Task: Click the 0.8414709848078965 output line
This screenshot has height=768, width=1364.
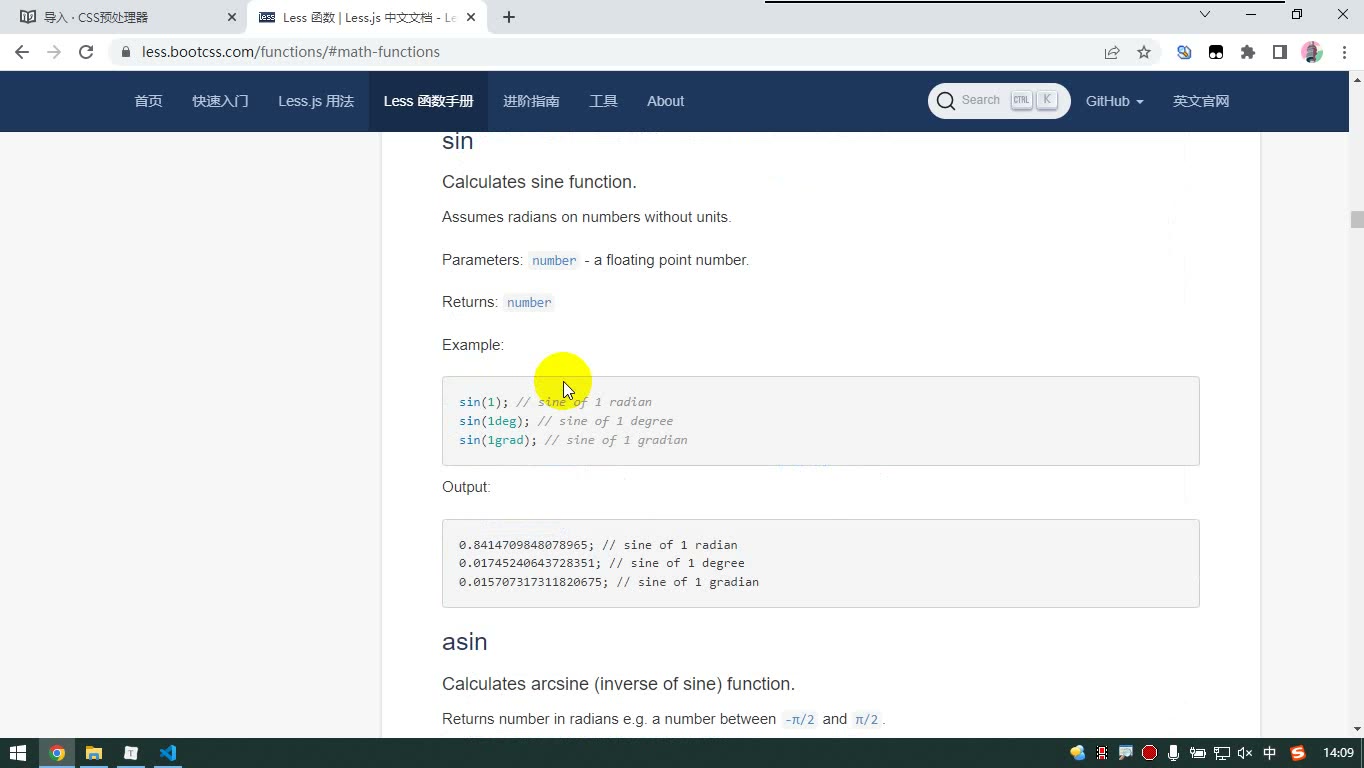Action: pos(598,545)
